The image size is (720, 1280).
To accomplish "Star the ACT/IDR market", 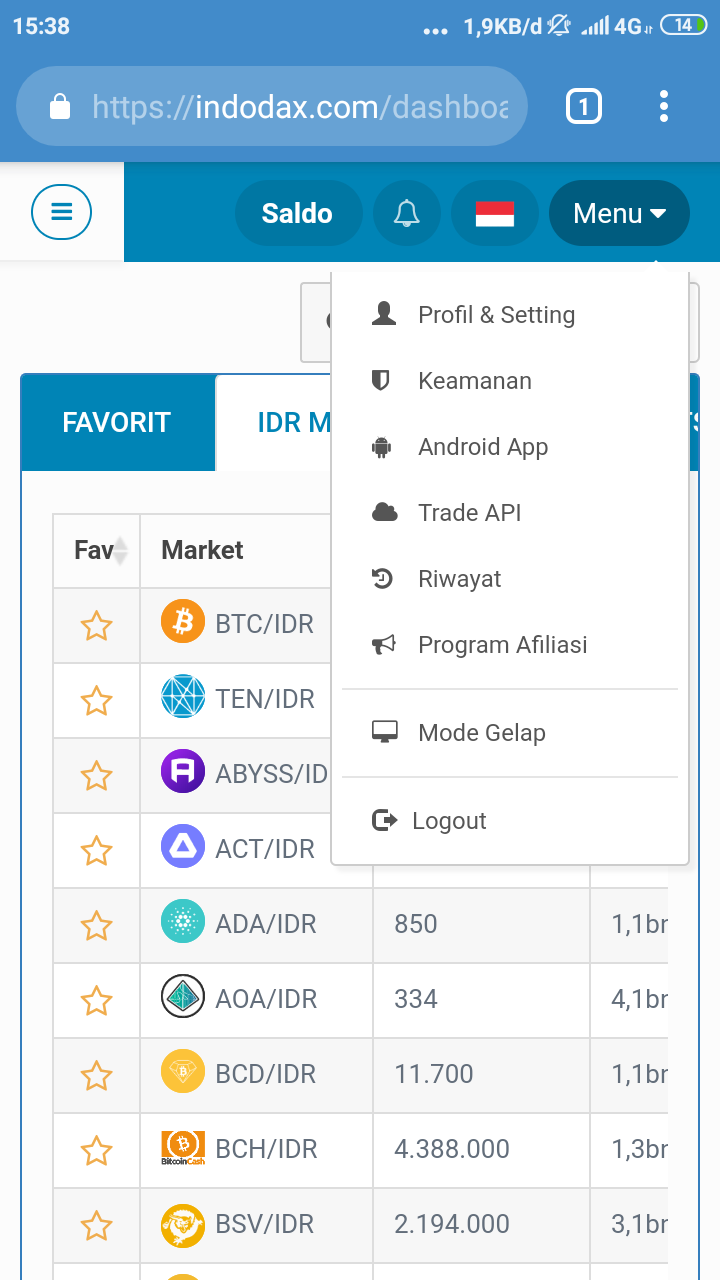I will click(96, 851).
